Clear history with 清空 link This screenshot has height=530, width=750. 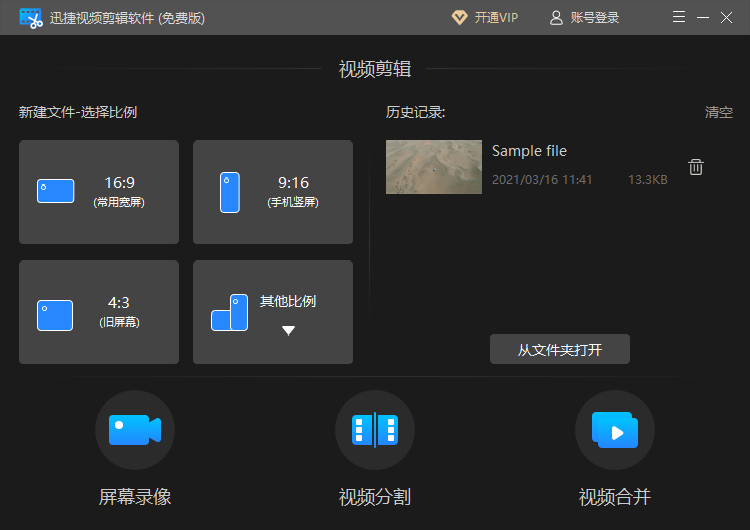tap(718, 112)
